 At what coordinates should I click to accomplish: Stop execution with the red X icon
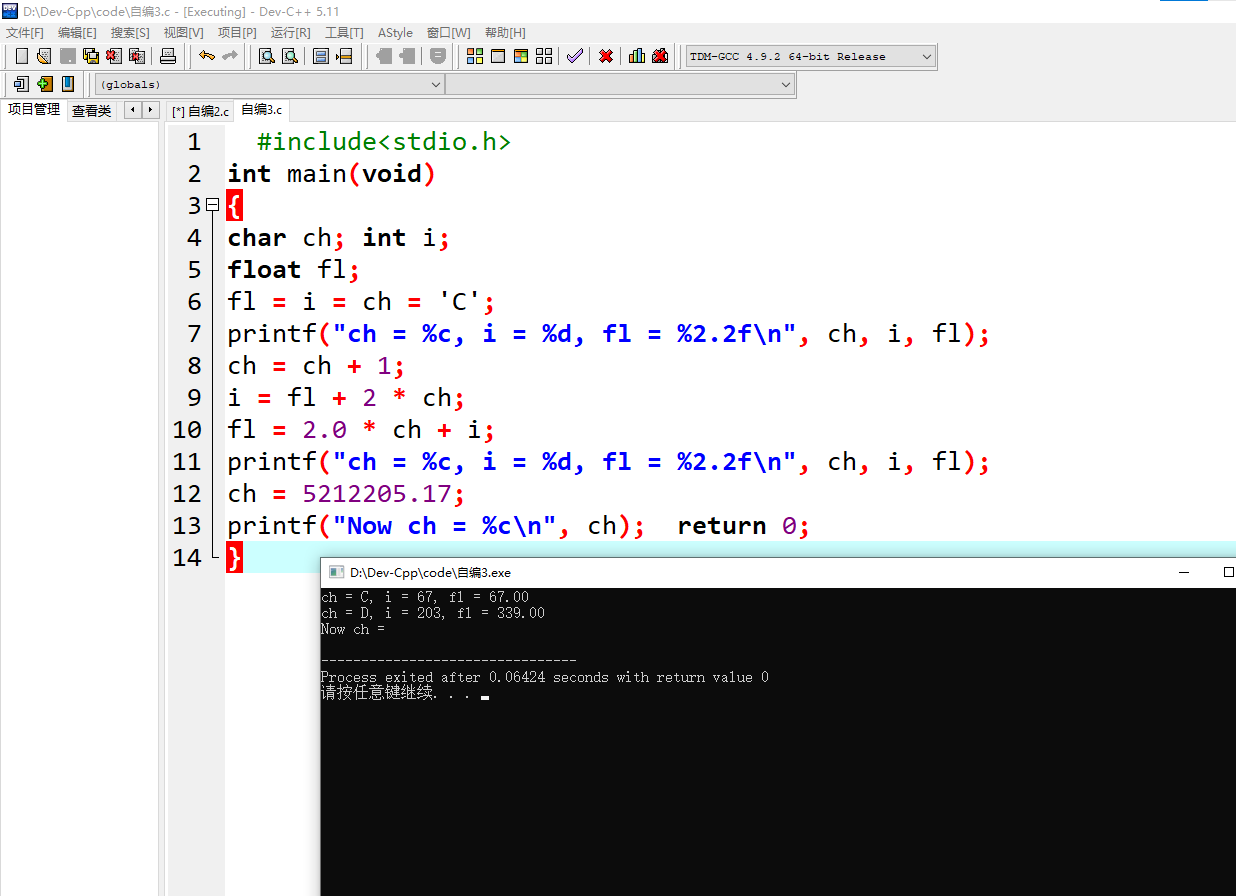606,56
